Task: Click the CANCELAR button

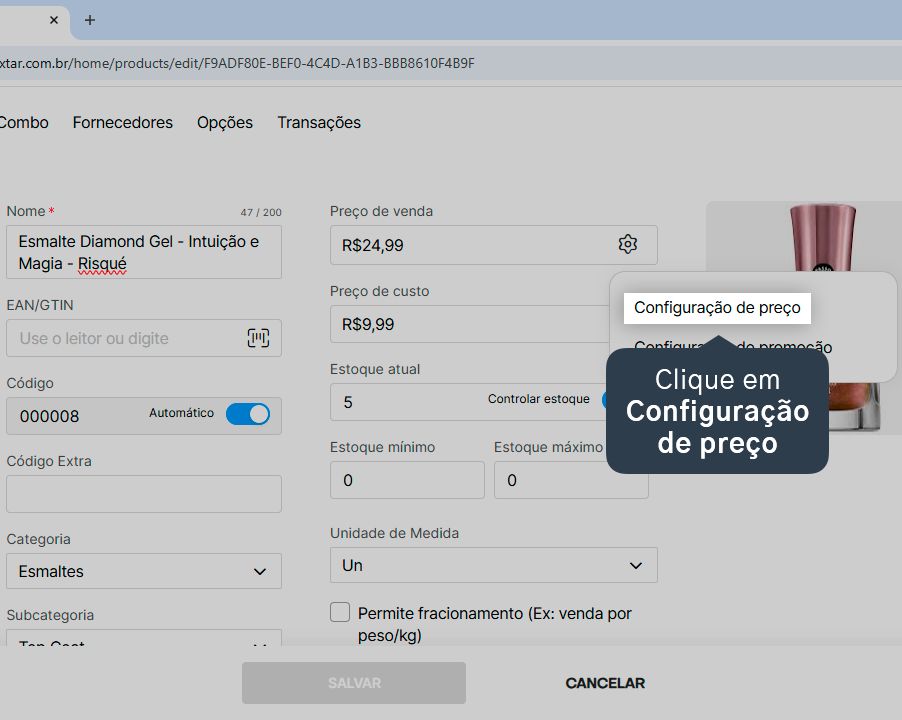Action: coord(605,683)
